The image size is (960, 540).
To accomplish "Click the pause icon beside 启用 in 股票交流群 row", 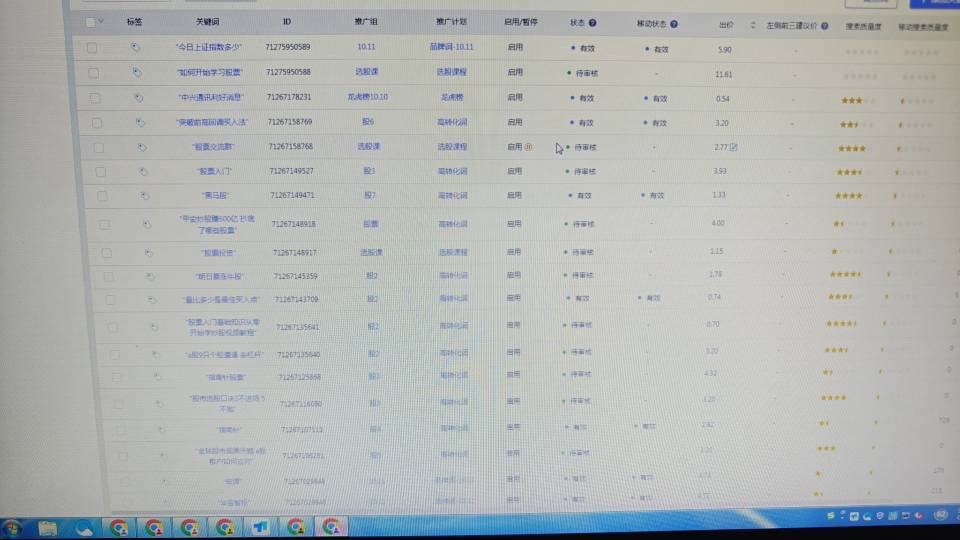I will [x=528, y=147].
